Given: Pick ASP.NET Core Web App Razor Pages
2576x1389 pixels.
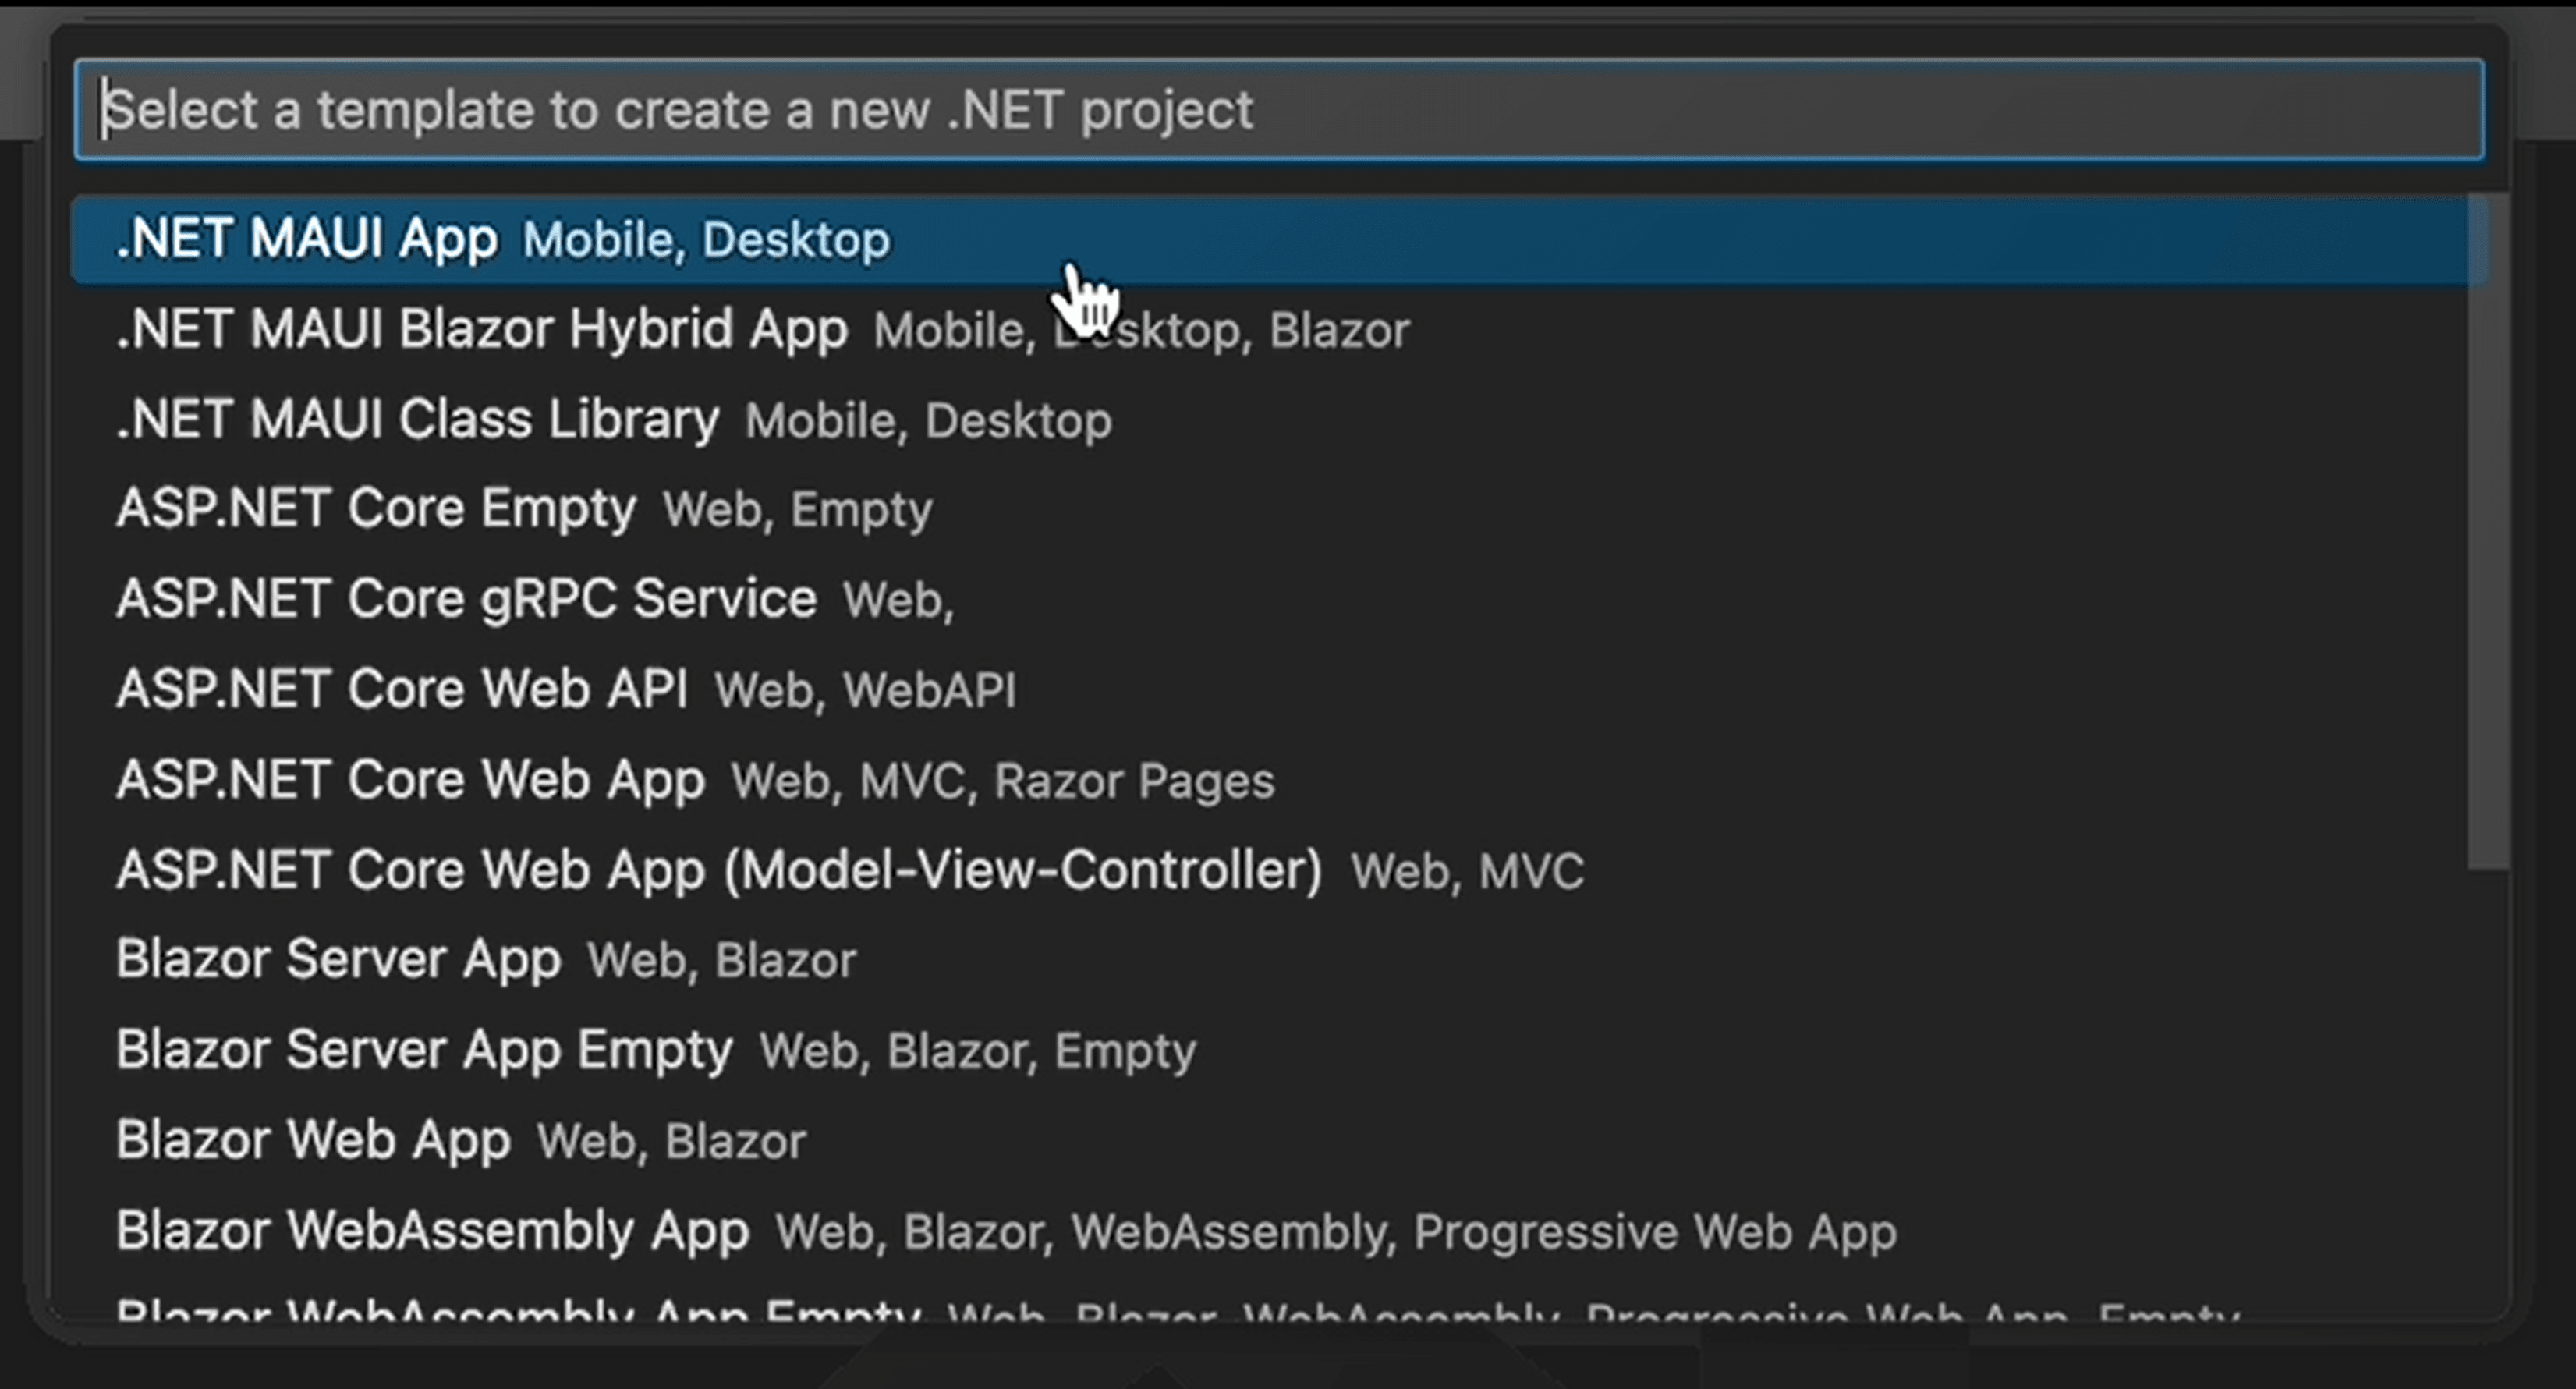Looking at the screenshot, I should click(x=1279, y=780).
